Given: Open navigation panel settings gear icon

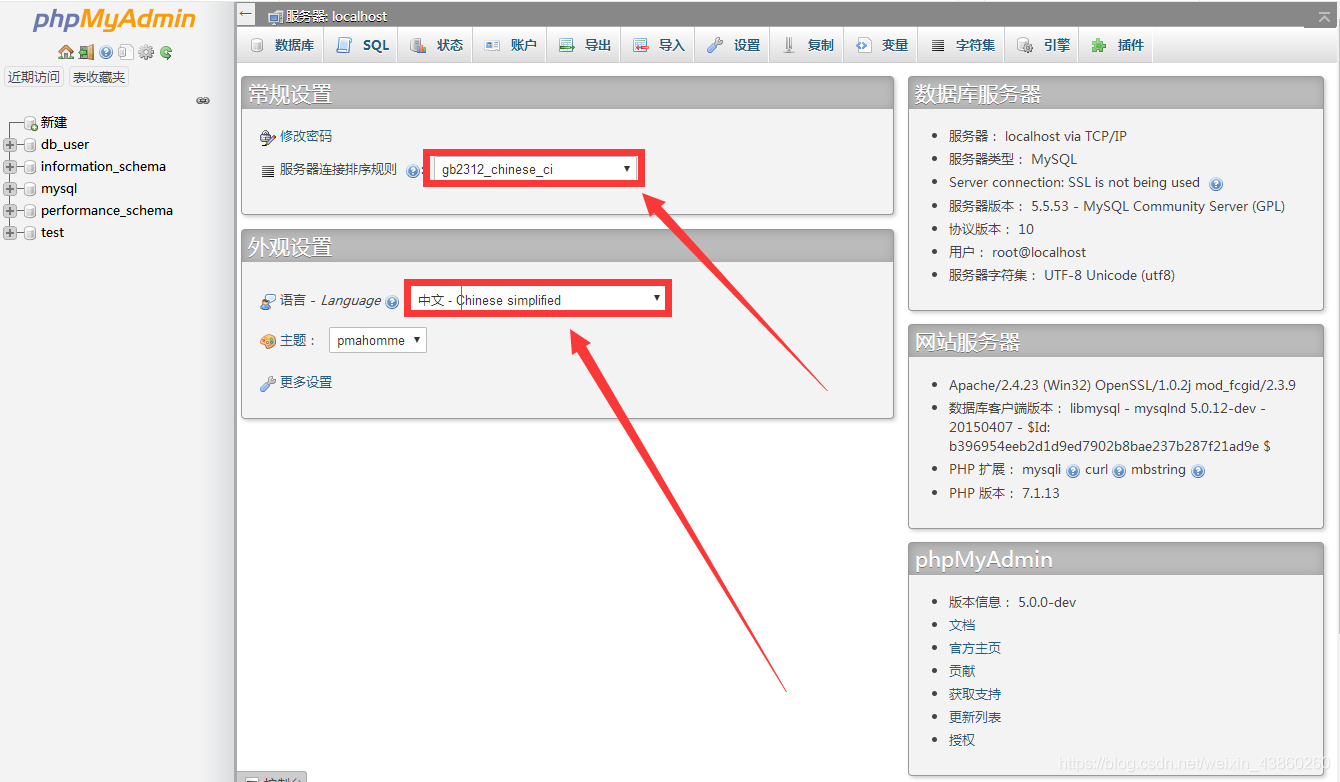Looking at the screenshot, I should [146, 52].
